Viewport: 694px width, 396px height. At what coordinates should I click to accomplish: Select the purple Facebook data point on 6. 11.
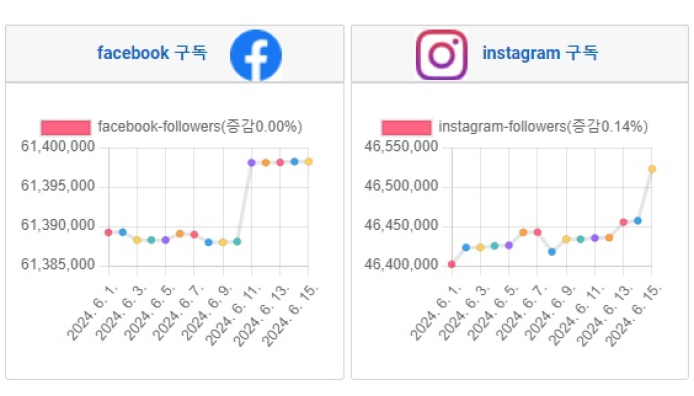click(x=251, y=163)
